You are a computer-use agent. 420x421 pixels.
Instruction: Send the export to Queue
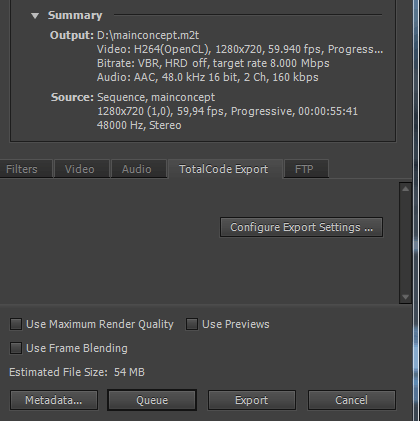(x=152, y=400)
